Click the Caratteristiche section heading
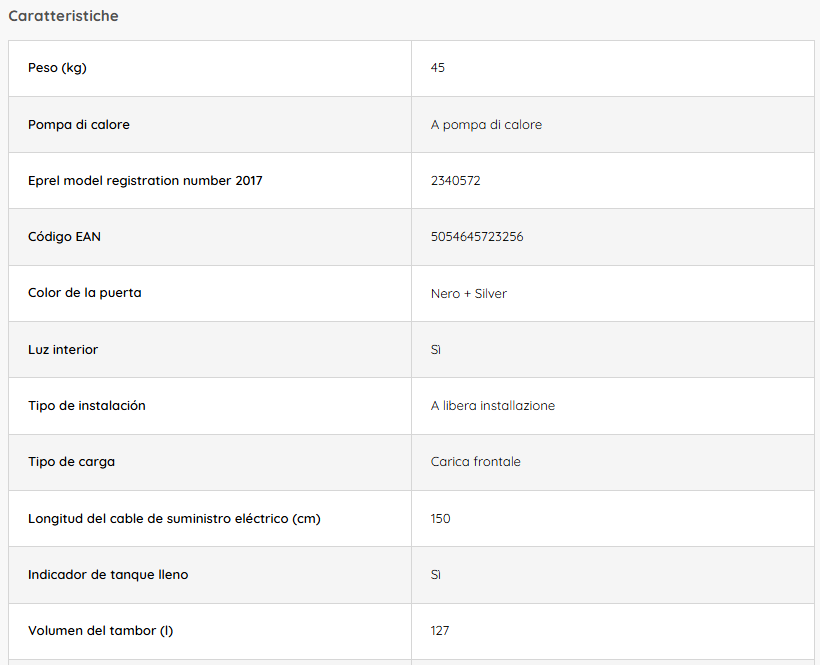This screenshot has width=820, height=665. click(x=63, y=16)
